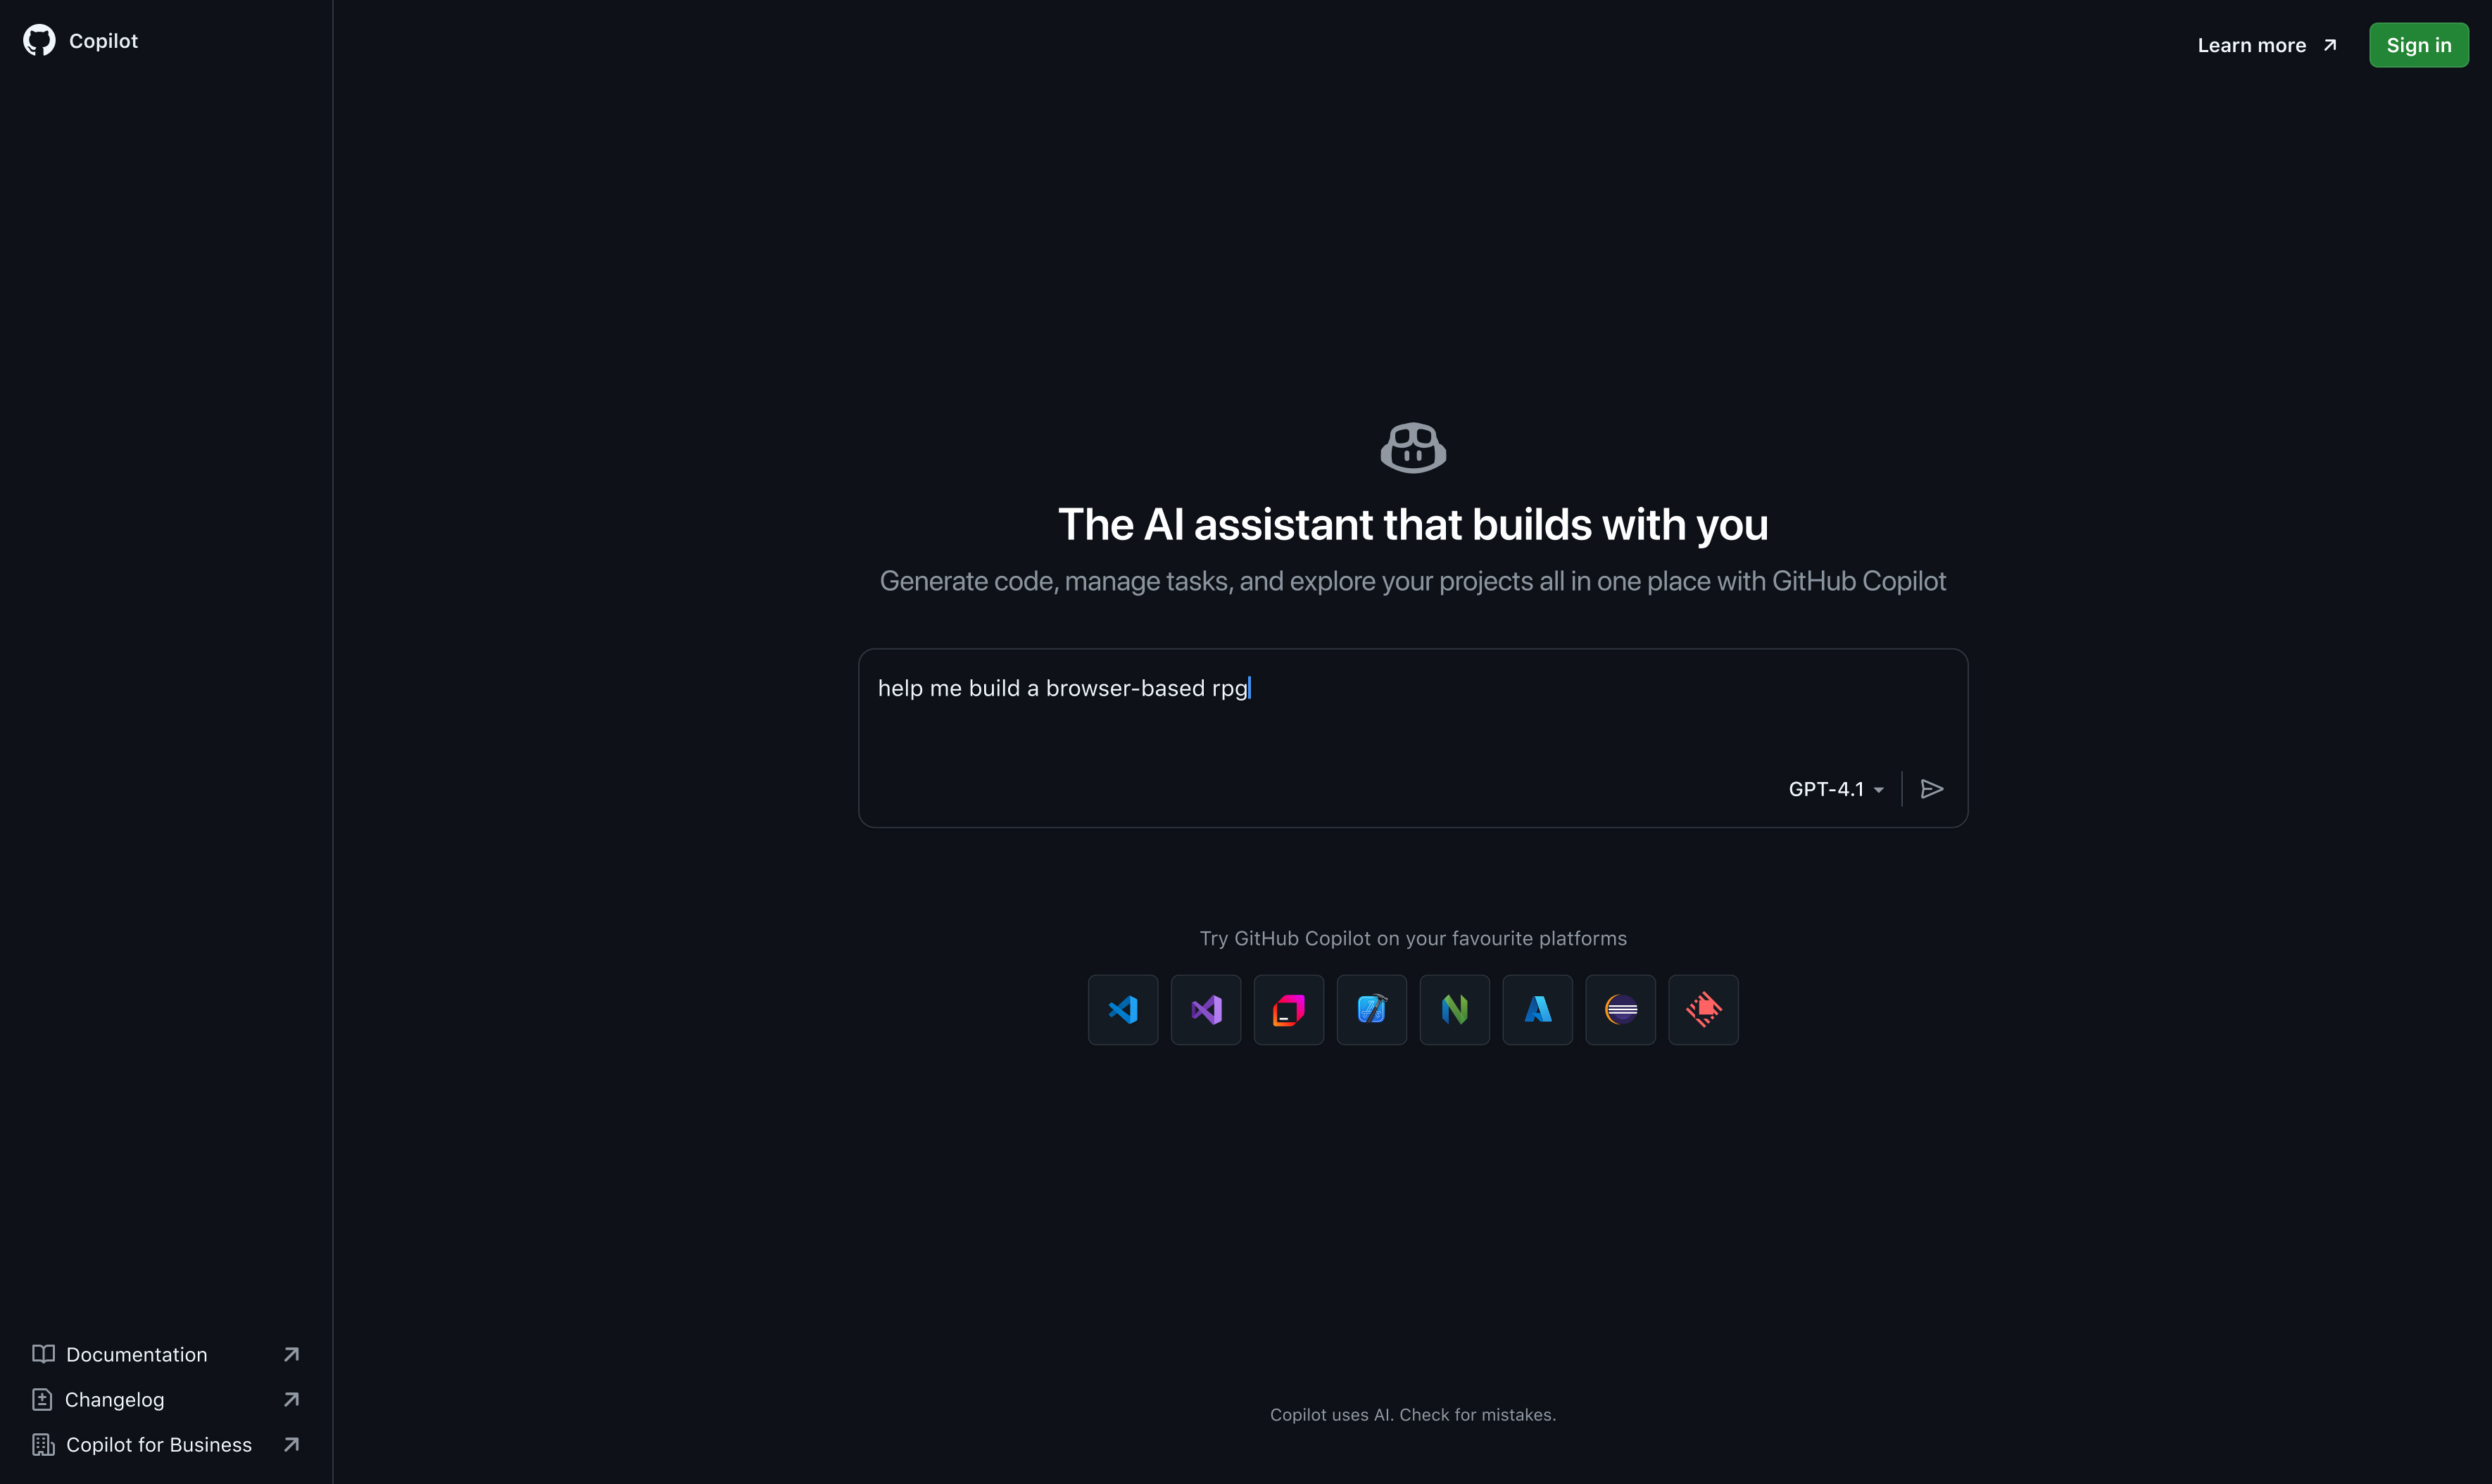The width and height of the screenshot is (2492, 1484).
Task: Click the purple Visual Studio icon
Action: pos(1205,1009)
